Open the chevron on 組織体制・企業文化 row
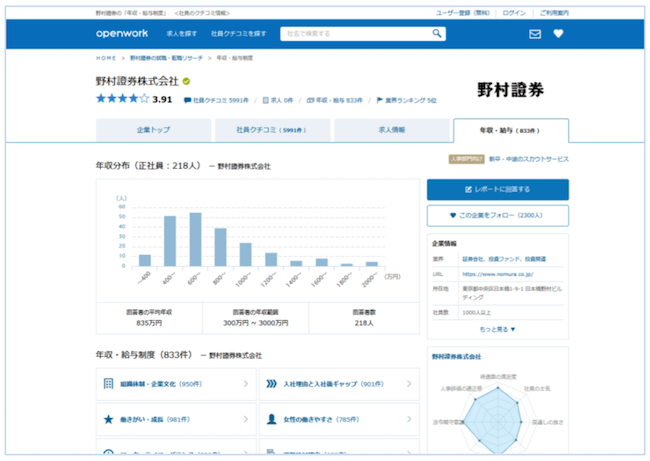This screenshot has height=461, width=650. click(246, 383)
